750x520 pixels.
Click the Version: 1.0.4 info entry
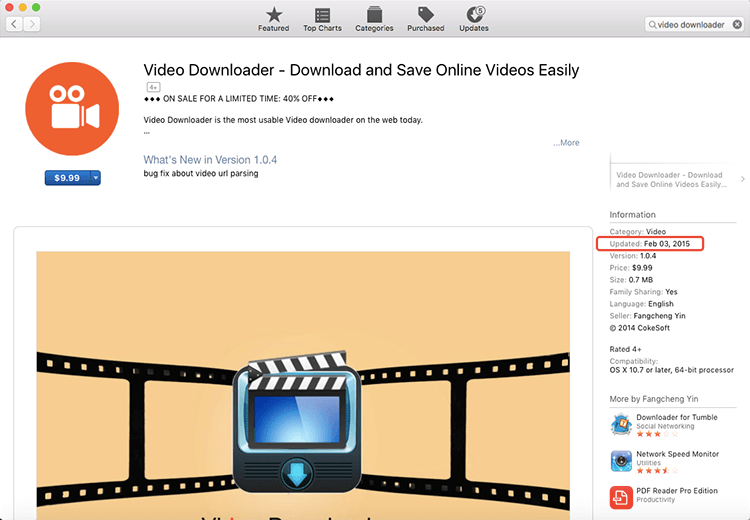point(633,255)
